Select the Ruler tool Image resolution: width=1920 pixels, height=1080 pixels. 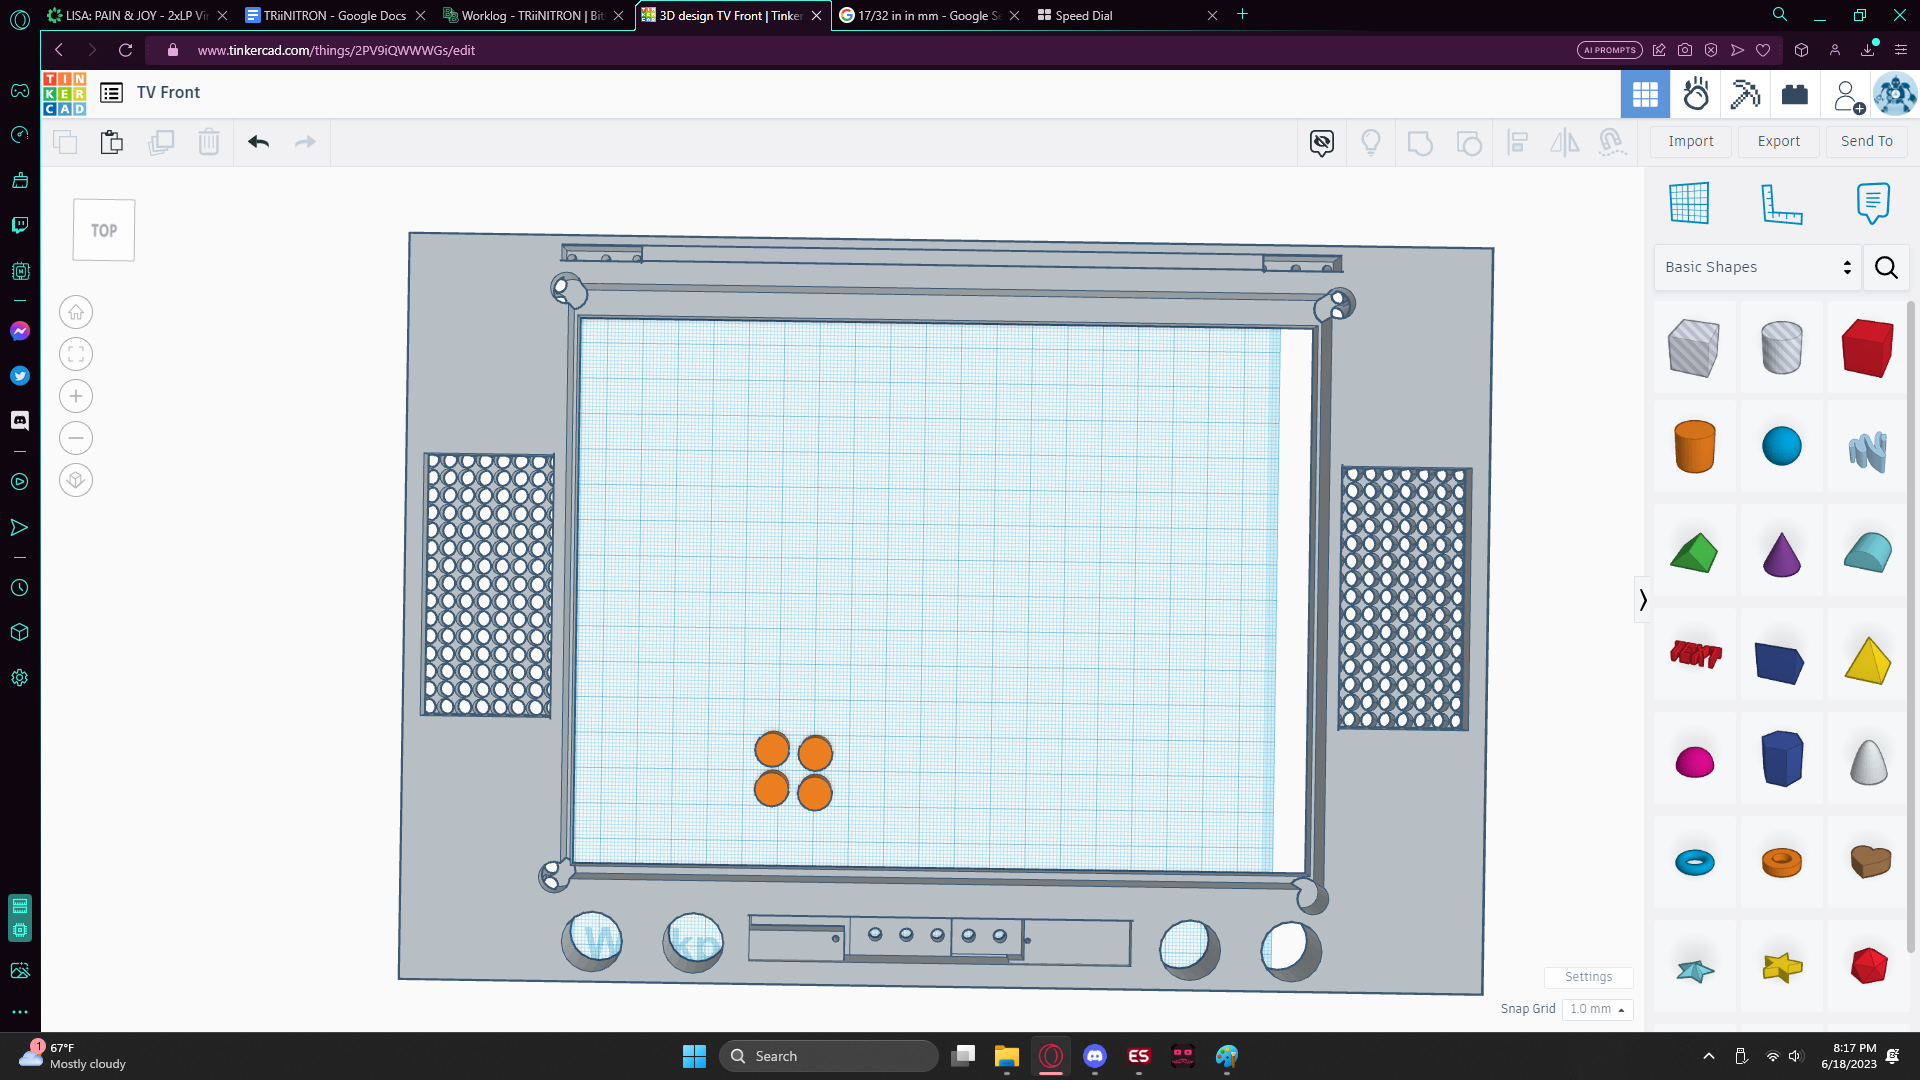coord(1781,203)
